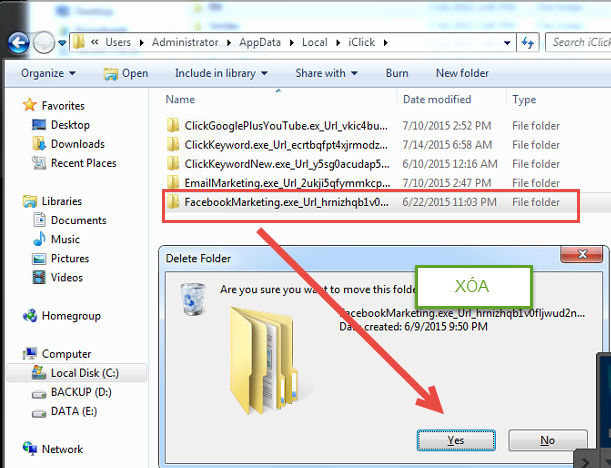Image resolution: width=611 pixels, height=468 pixels.
Task: Select the Administrator breadcrumb
Action: click(185, 42)
